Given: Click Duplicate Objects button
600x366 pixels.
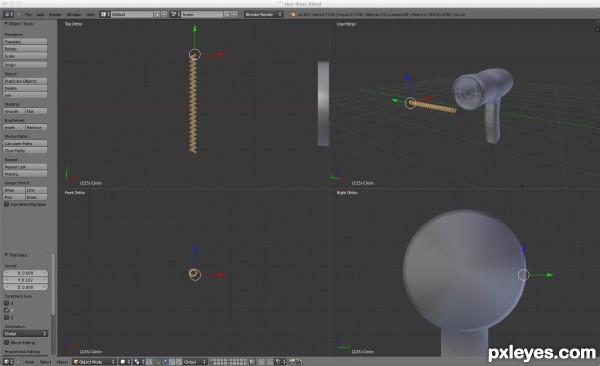Looking at the screenshot, I should [x=25, y=81].
